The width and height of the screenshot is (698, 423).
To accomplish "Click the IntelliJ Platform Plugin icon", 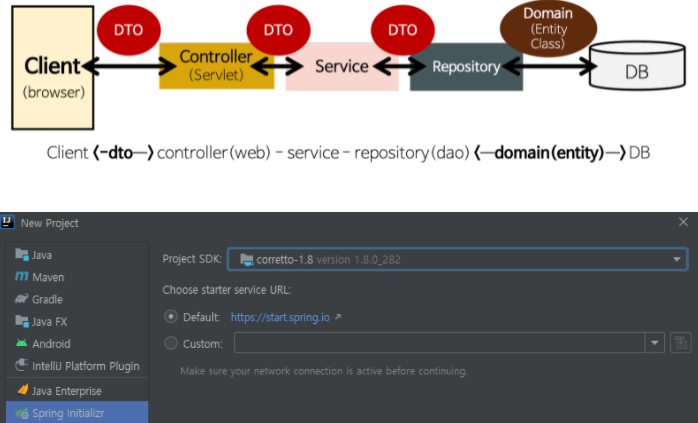I will click(21, 365).
